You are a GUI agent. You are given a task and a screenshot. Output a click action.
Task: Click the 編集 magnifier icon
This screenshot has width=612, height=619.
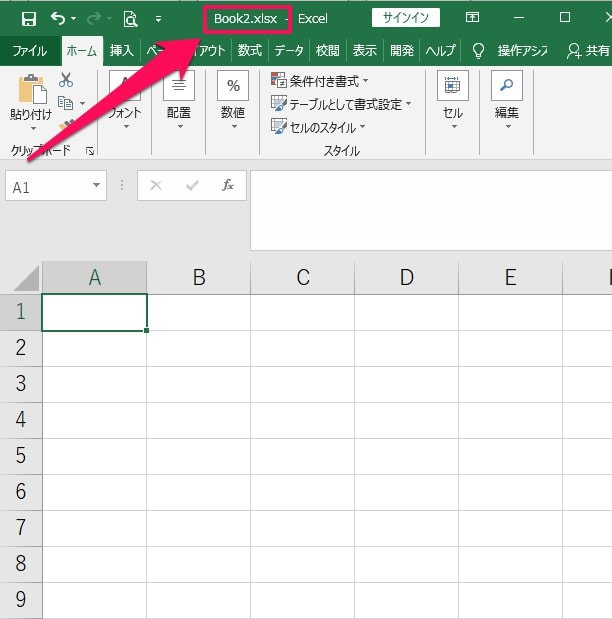pos(507,85)
